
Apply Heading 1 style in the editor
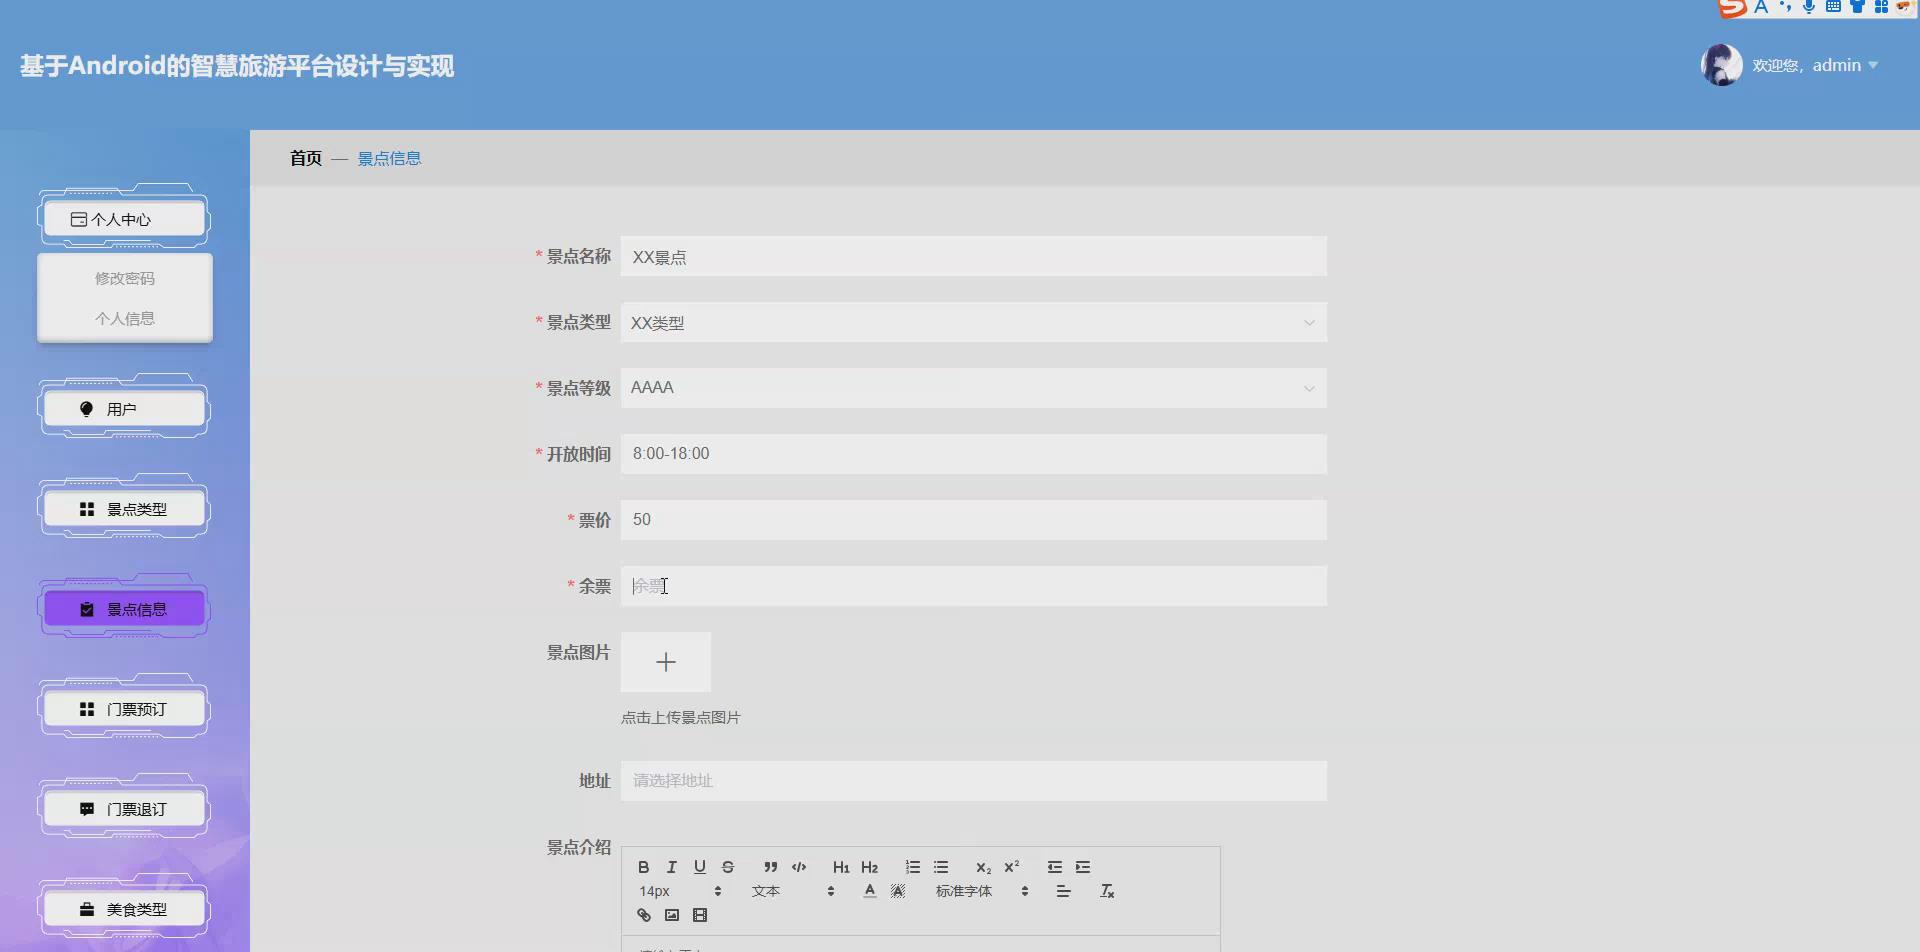[x=841, y=867]
